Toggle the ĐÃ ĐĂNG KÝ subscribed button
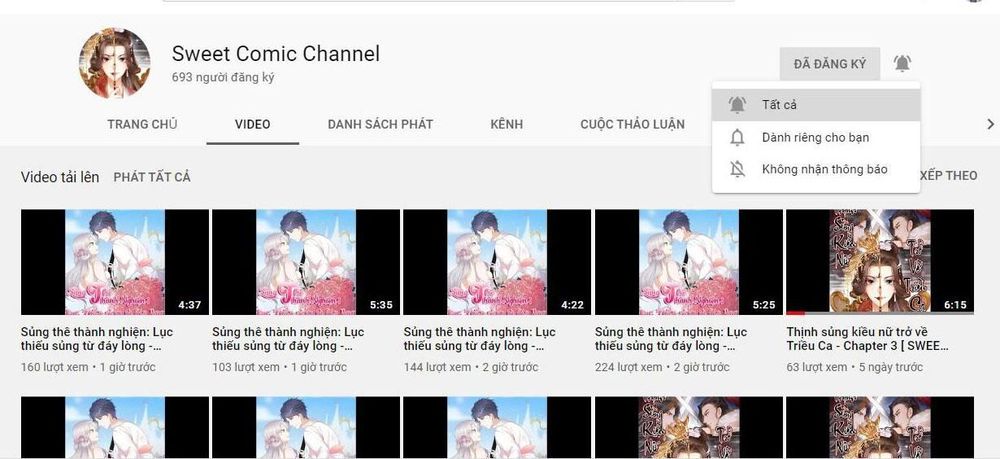The height and width of the screenshot is (459, 1000). (829, 64)
